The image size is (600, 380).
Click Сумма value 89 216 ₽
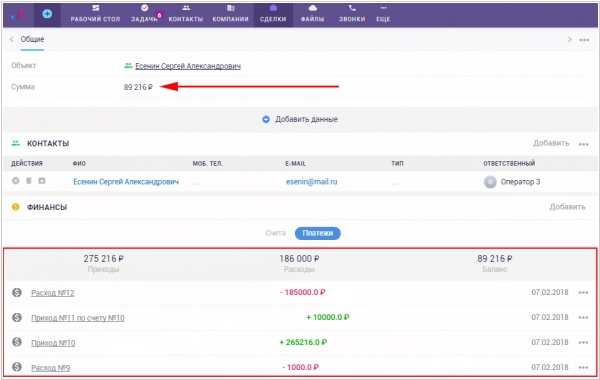(138, 87)
